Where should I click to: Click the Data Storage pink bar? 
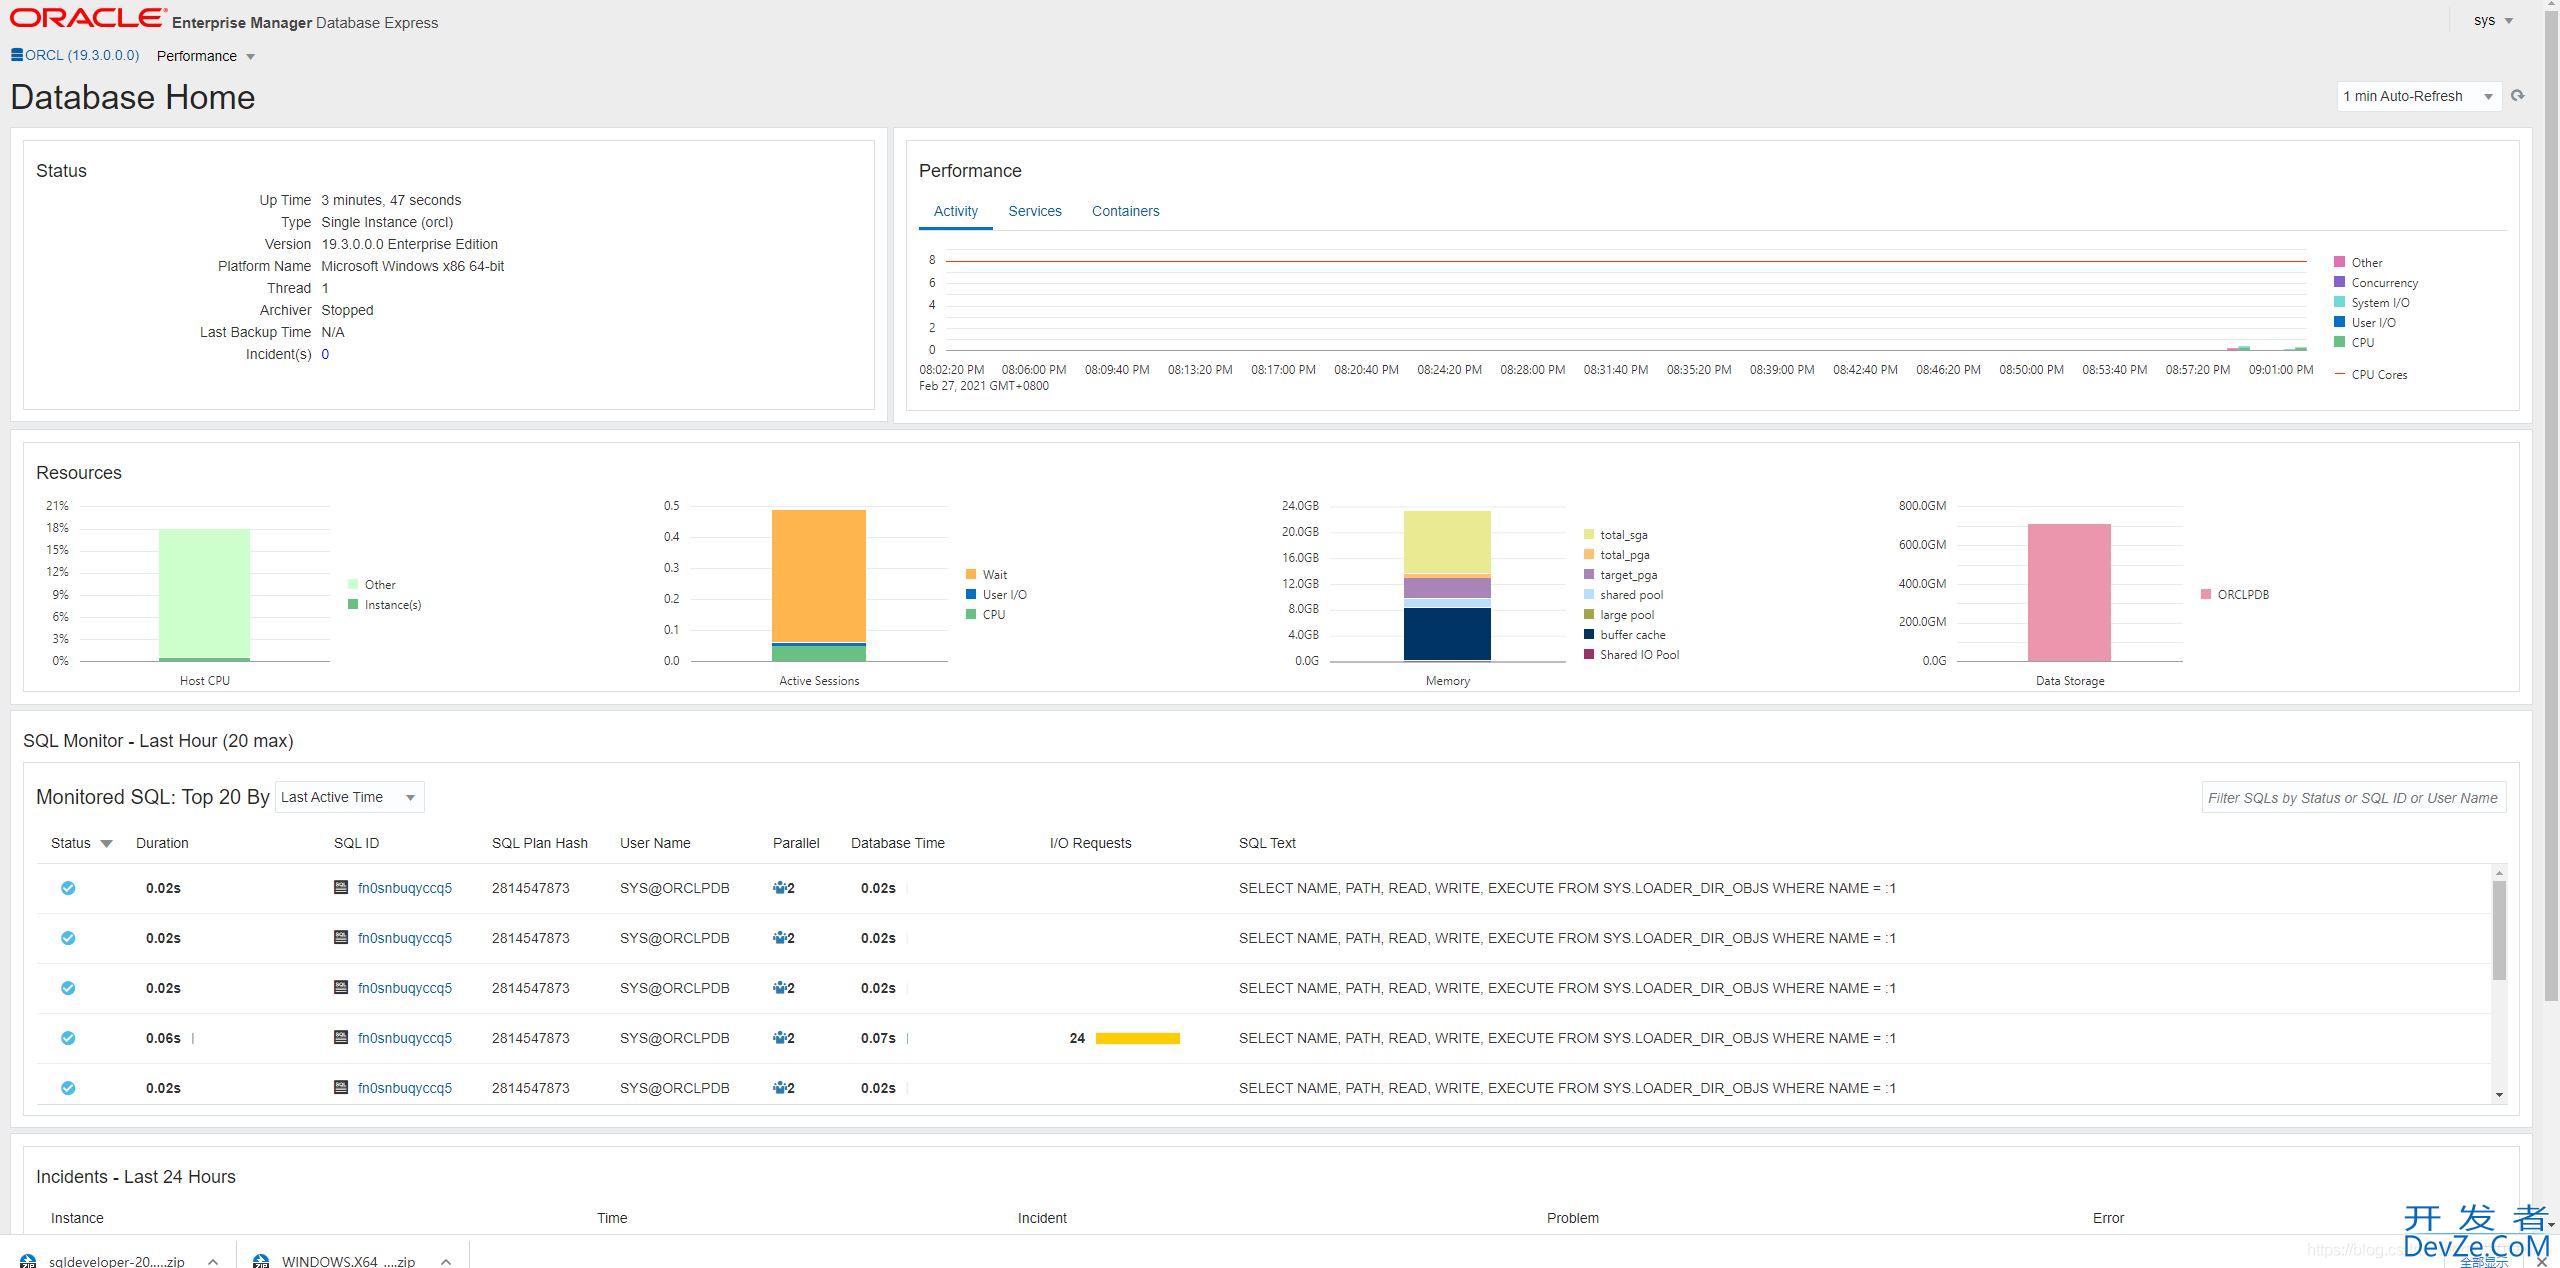2069,592
